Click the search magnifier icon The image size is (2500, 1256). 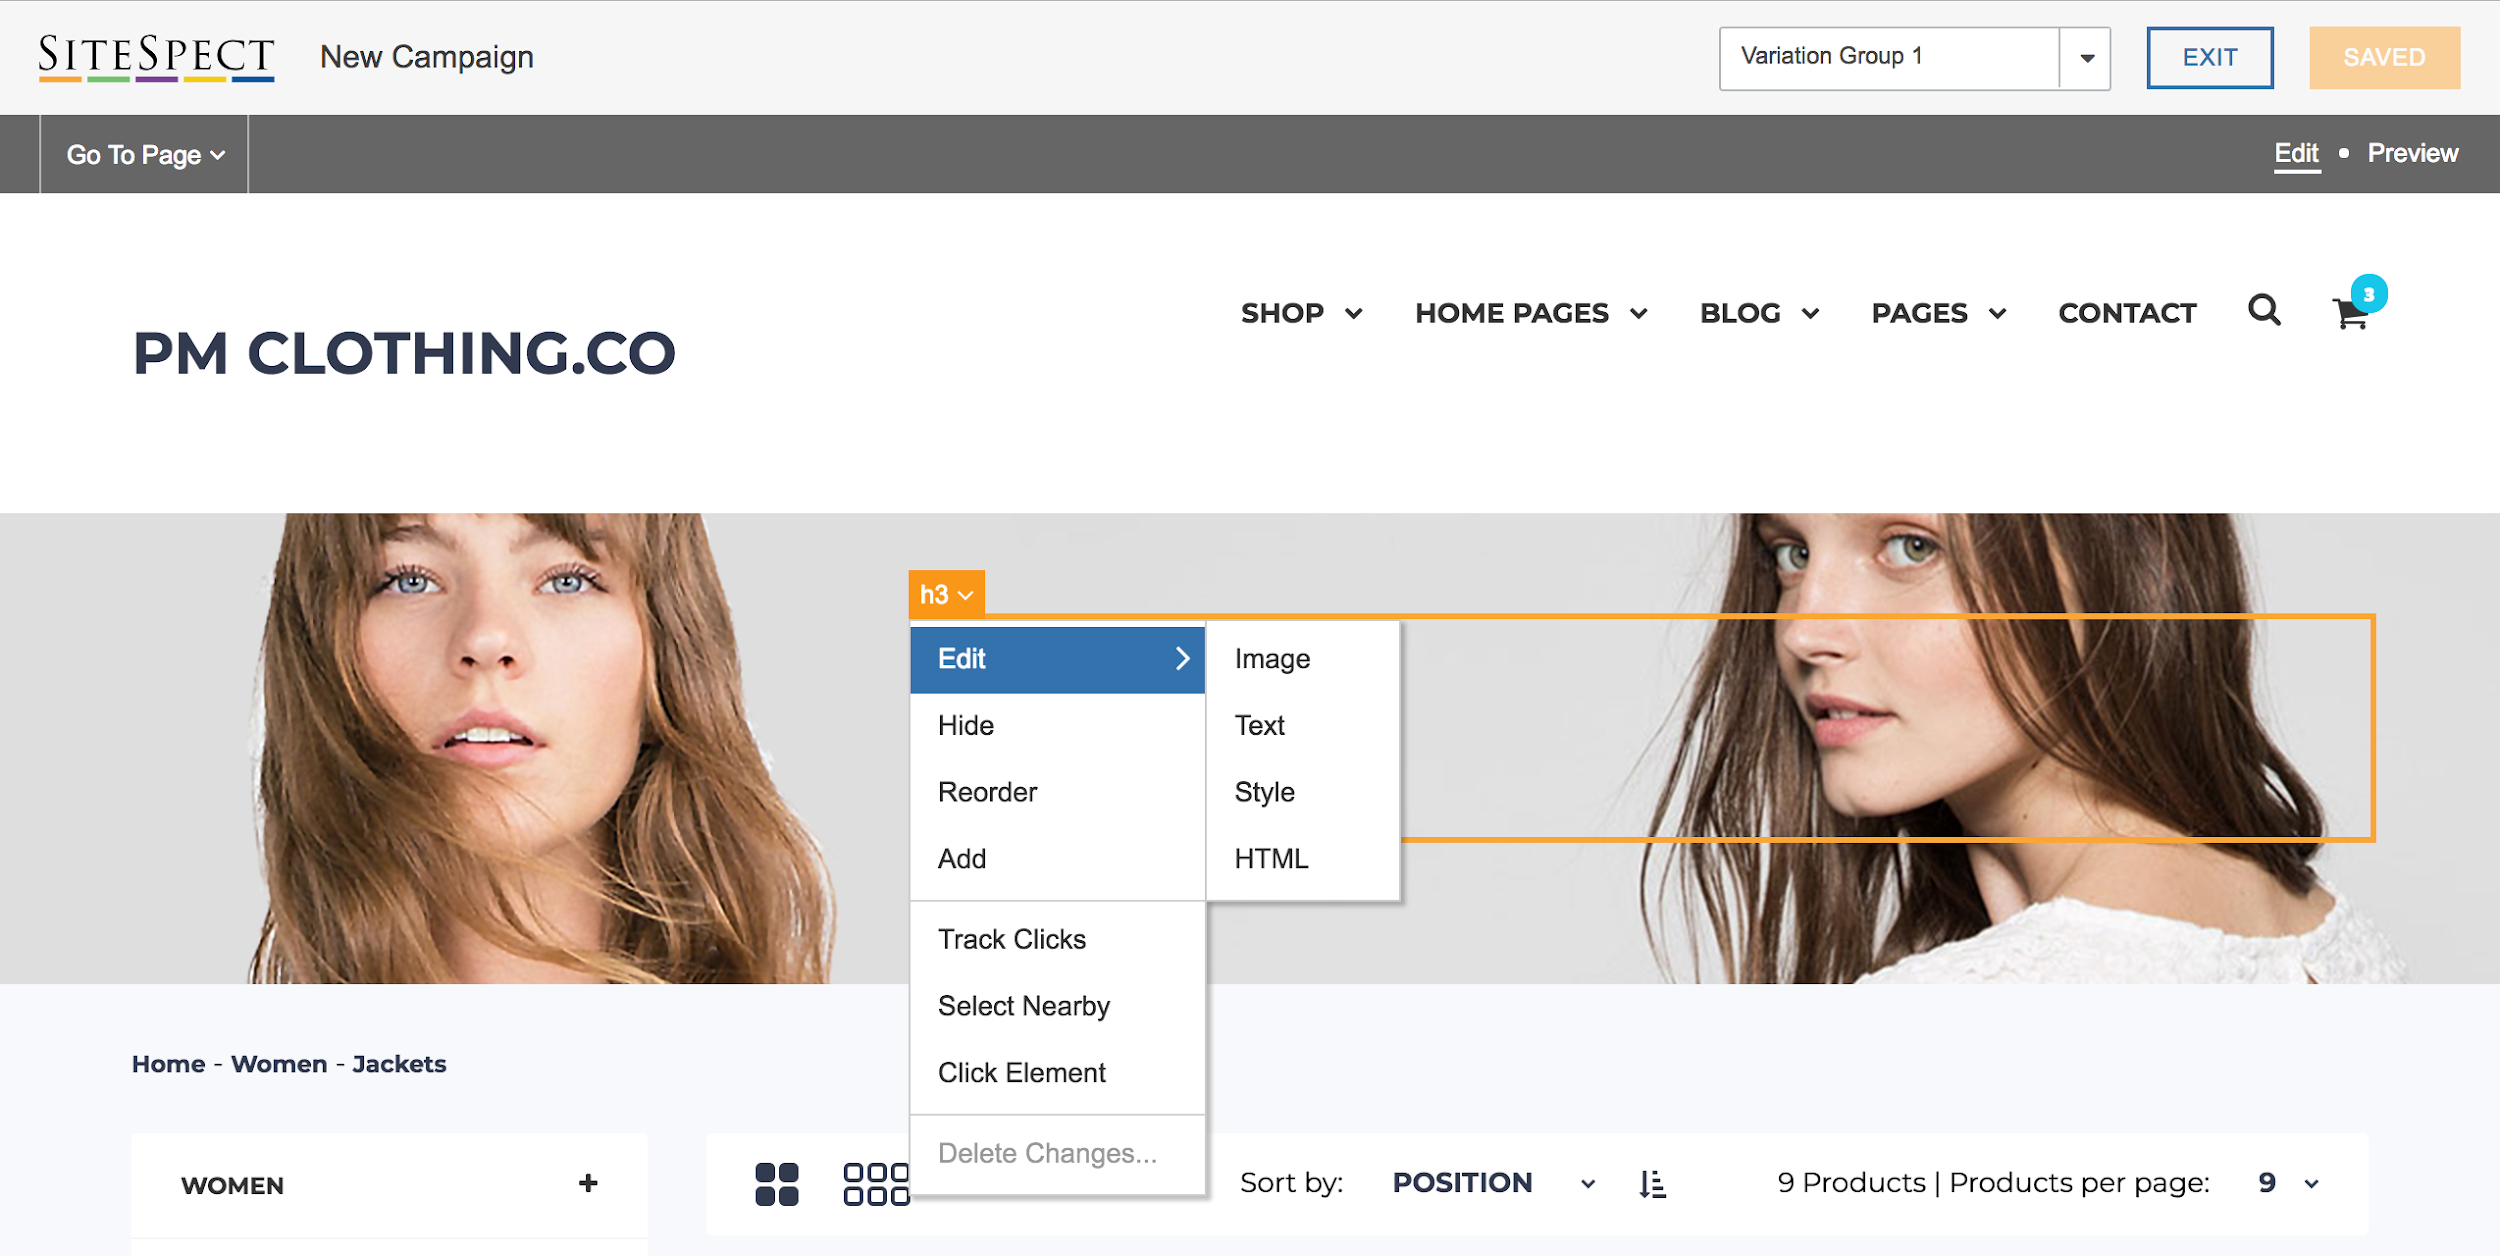click(x=2264, y=311)
